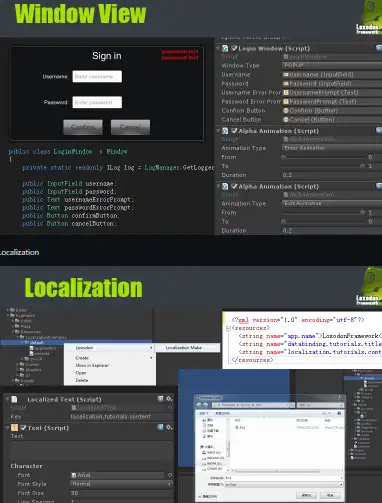Collapse first Alpha Animation component foldout
The height and width of the screenshot is (503, 382).
(218, 131)
